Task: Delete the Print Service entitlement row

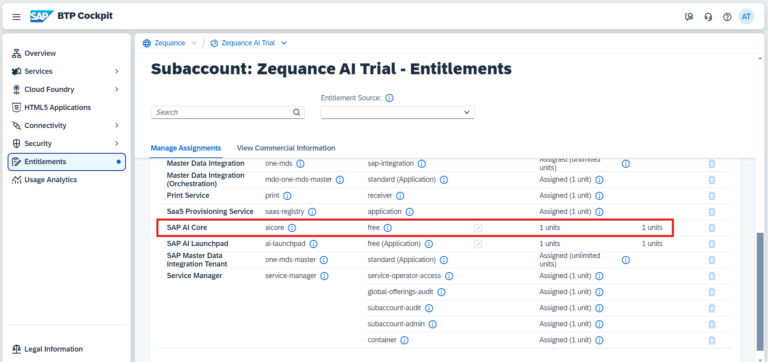Action: (x=712, y=195)
